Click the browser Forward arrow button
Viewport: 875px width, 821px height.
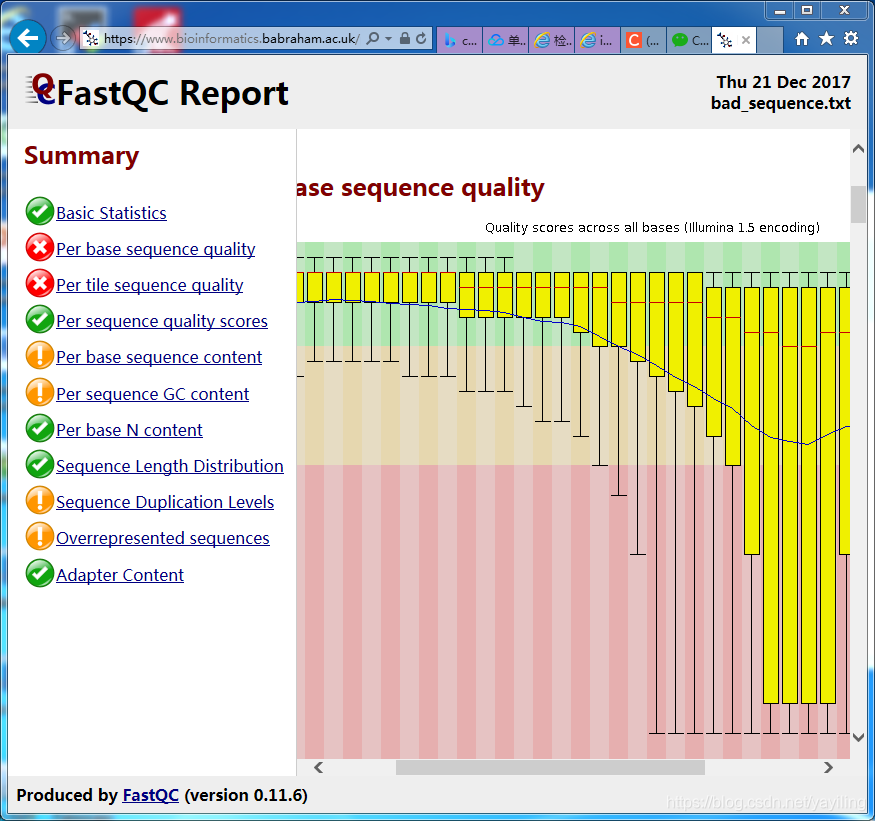(x=62, y=38)
